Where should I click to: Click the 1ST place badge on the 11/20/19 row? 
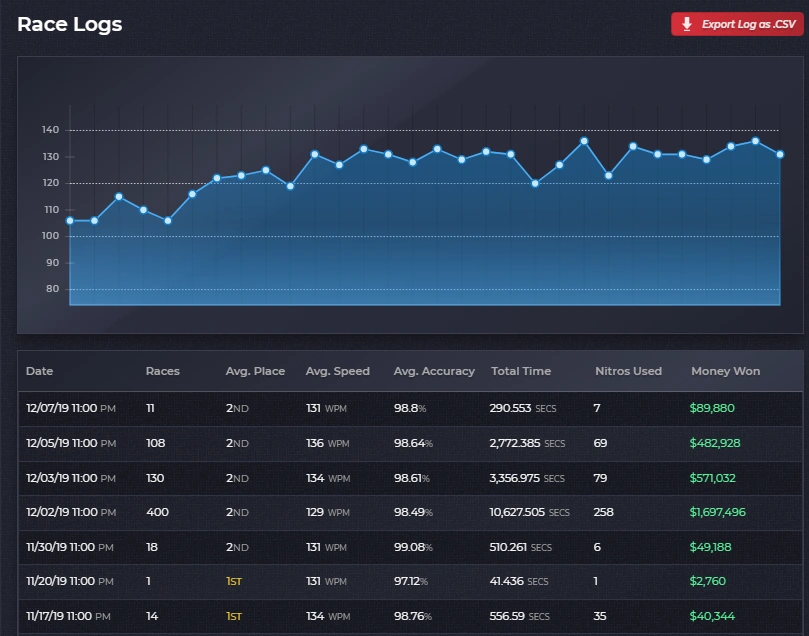click(x=234, y=582)
